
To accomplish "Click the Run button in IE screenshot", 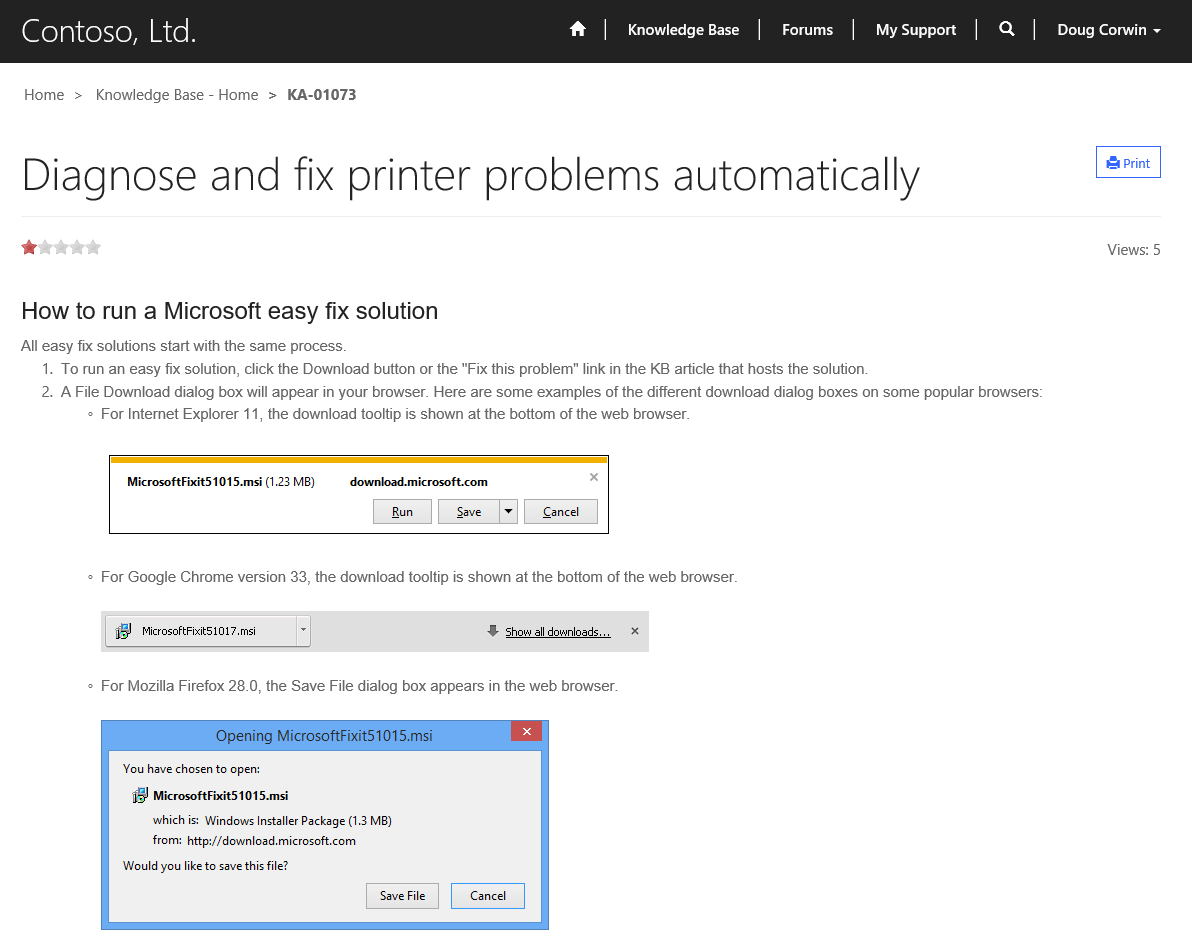I will [402, 512].
